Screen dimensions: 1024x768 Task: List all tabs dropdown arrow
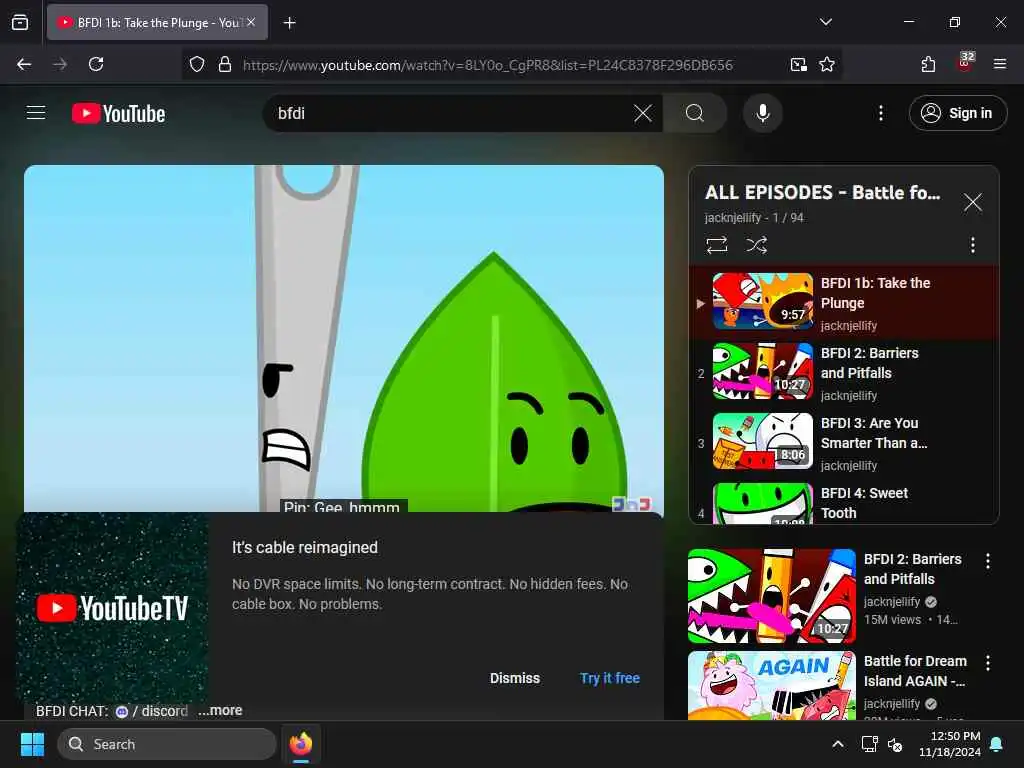[825, 22]
